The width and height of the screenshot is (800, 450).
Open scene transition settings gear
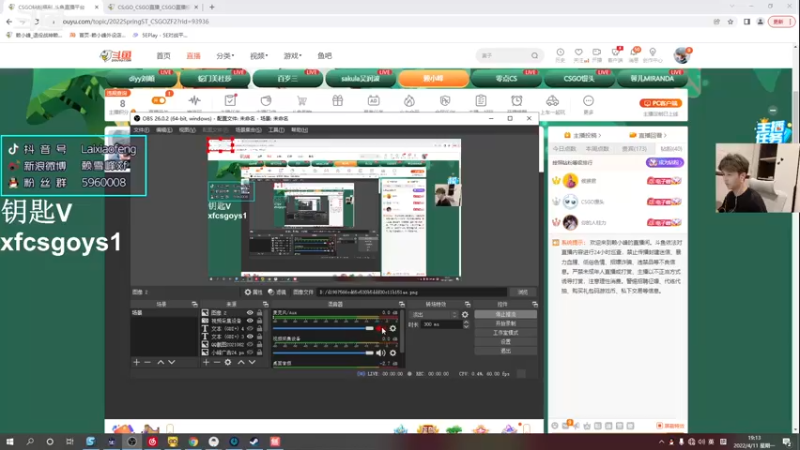(x=465, y=315)
